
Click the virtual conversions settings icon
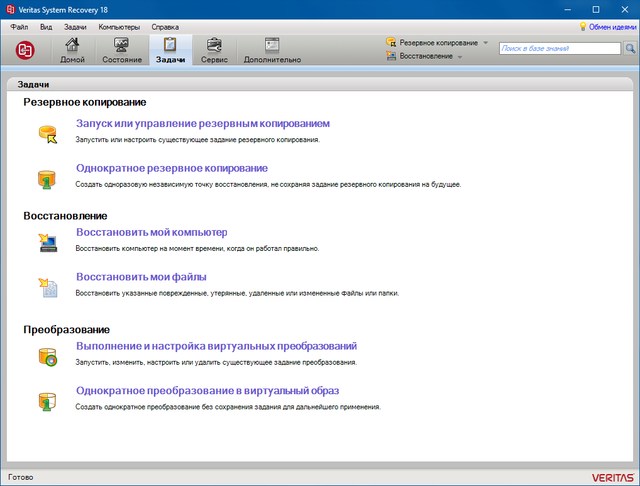click(x=47, y=355)
